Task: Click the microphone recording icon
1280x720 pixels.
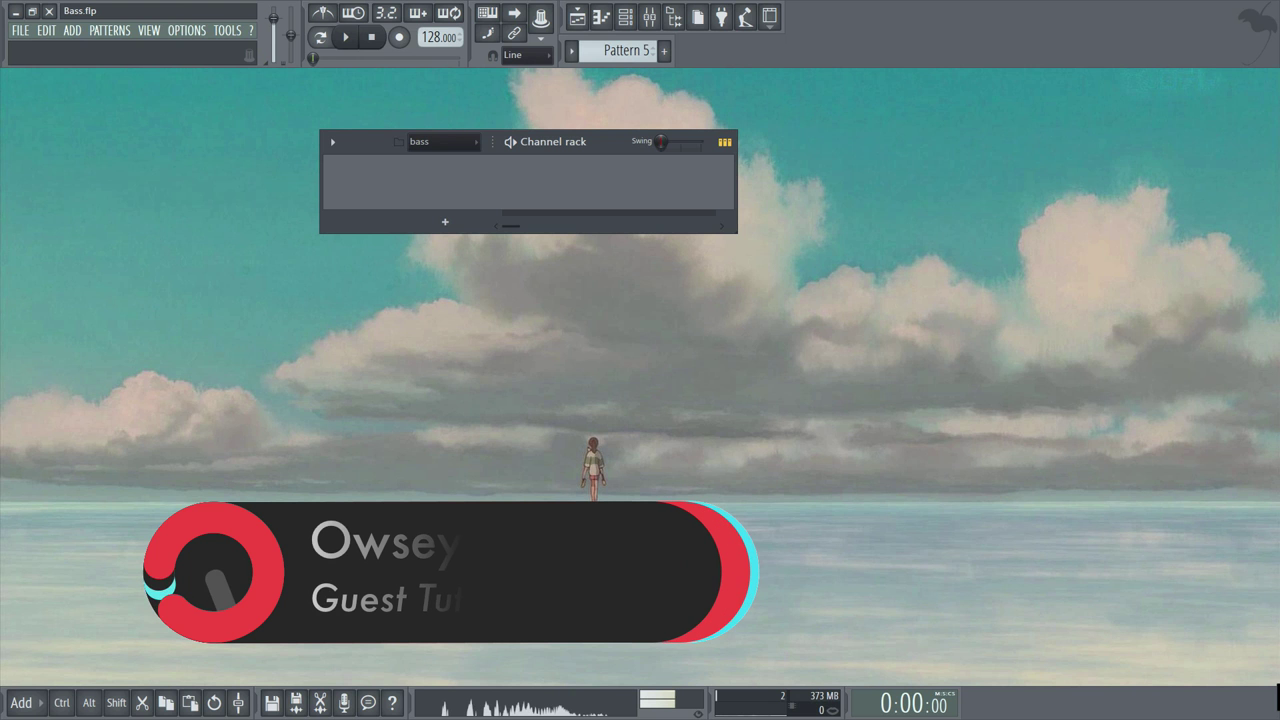Action: 344,703
